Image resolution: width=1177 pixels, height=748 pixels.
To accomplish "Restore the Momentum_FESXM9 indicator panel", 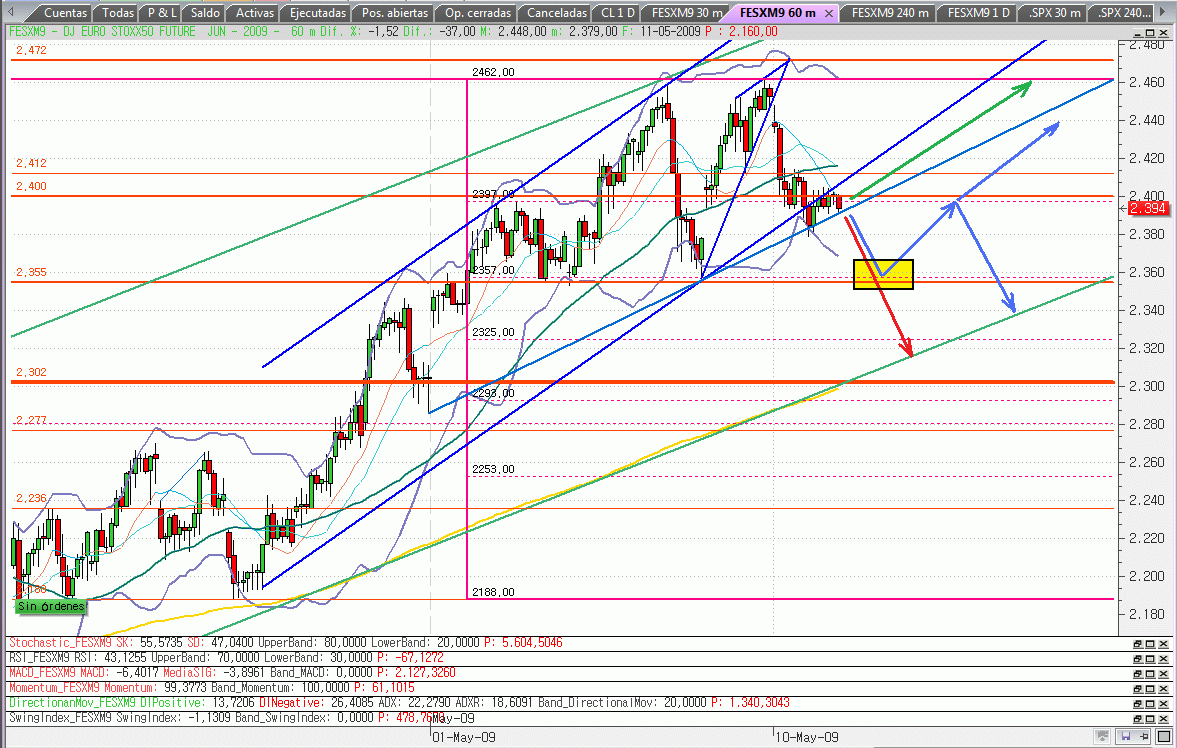I will coord(1138,689).
